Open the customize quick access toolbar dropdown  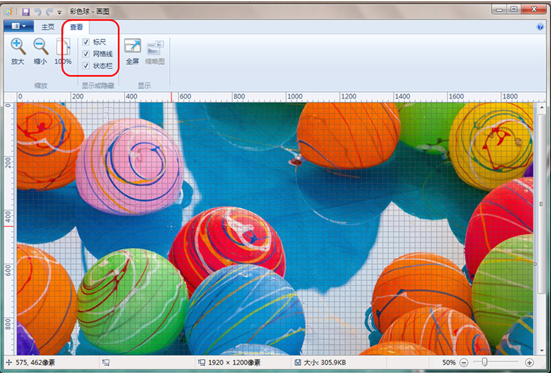pos(59,13)
